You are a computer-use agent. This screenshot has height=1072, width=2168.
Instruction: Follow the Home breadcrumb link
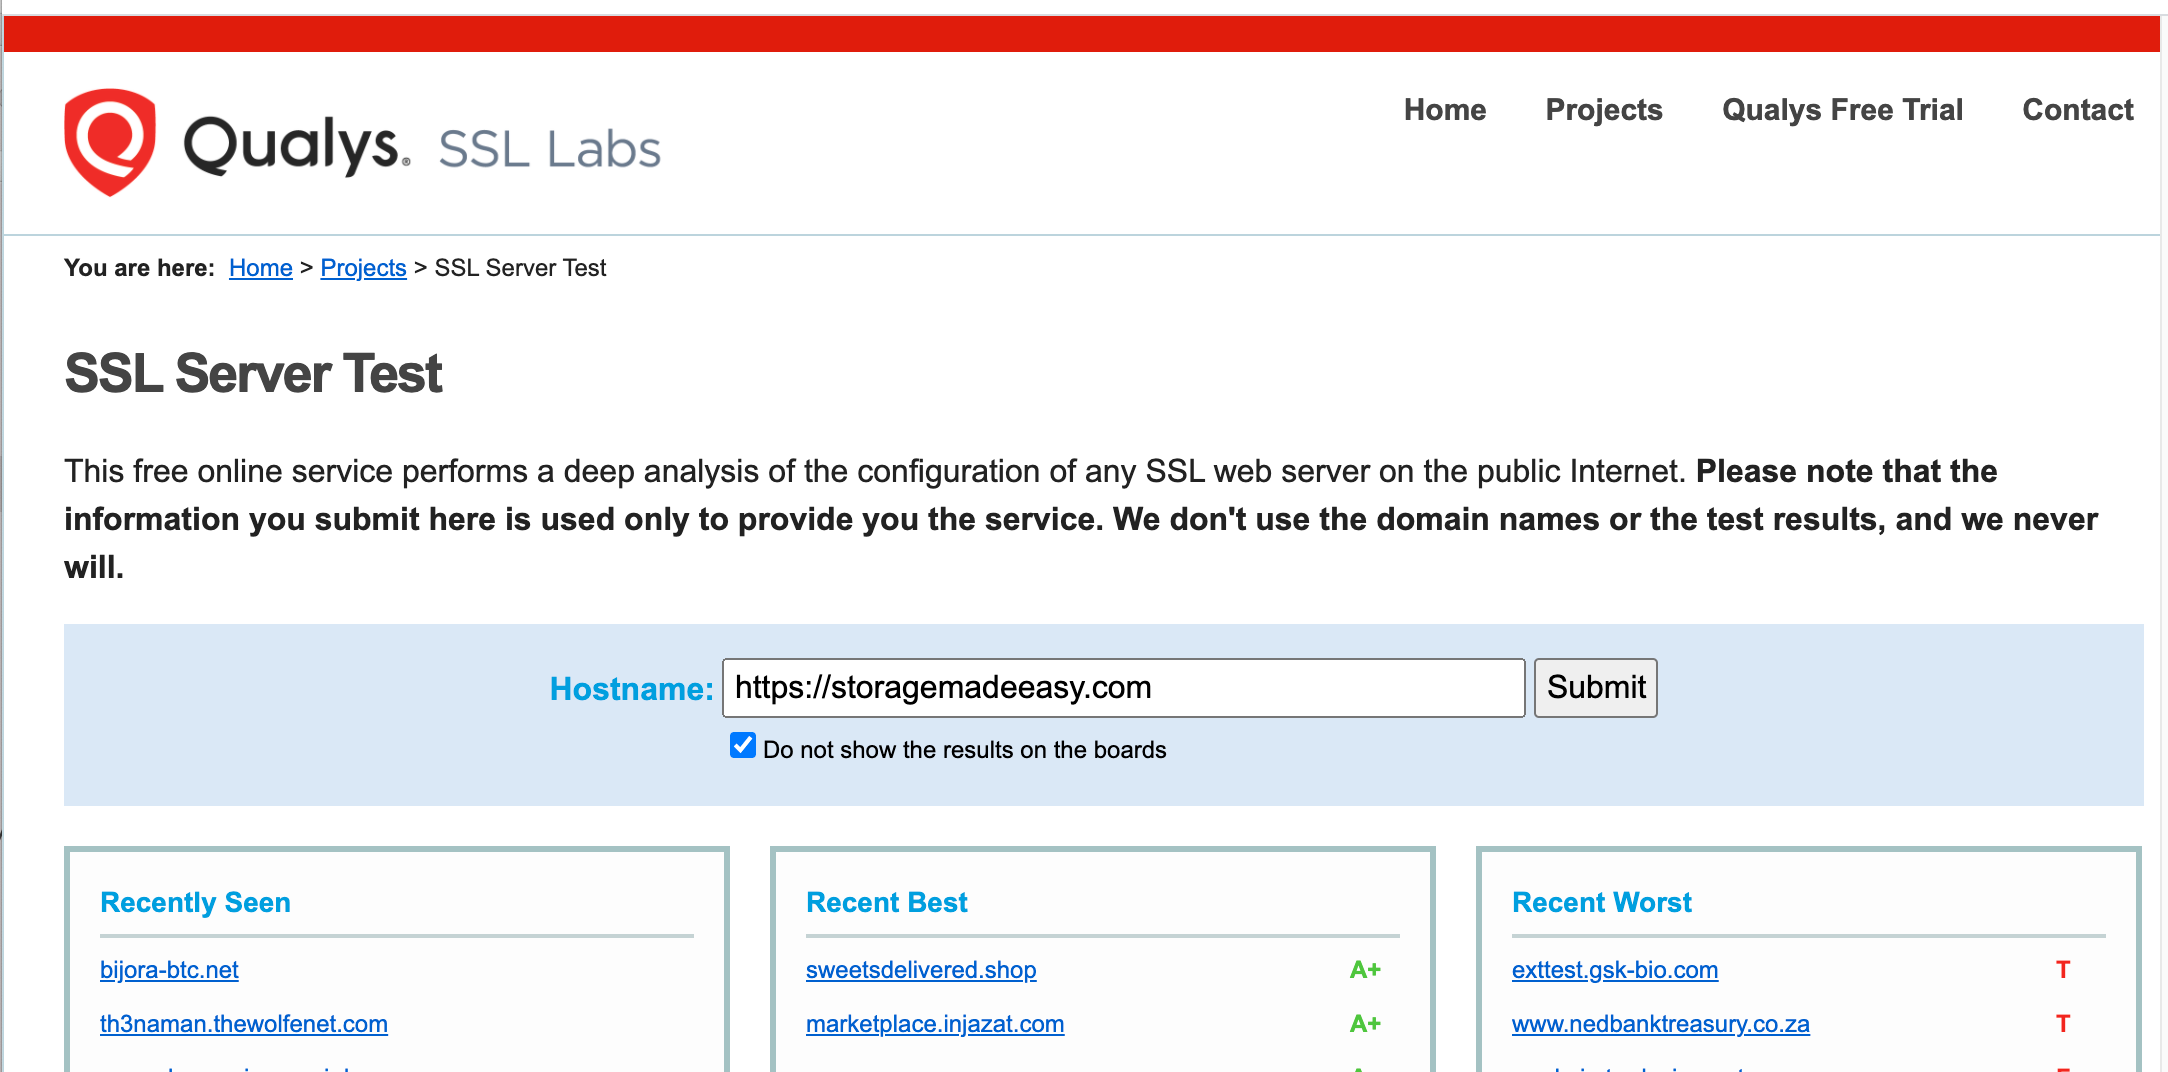(x=260, y=268)
